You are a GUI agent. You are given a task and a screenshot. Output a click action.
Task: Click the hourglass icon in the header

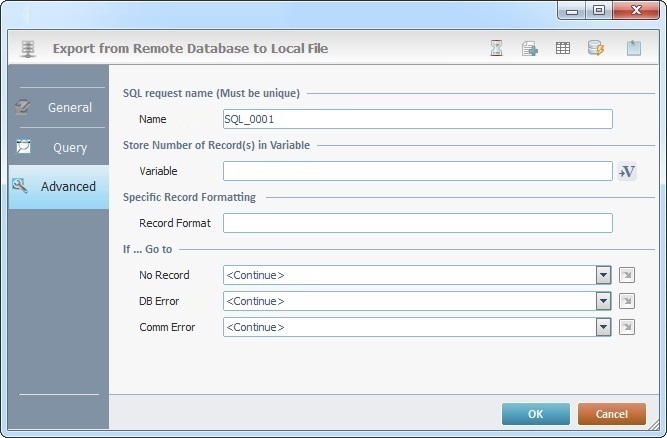(x=497, y=48)
